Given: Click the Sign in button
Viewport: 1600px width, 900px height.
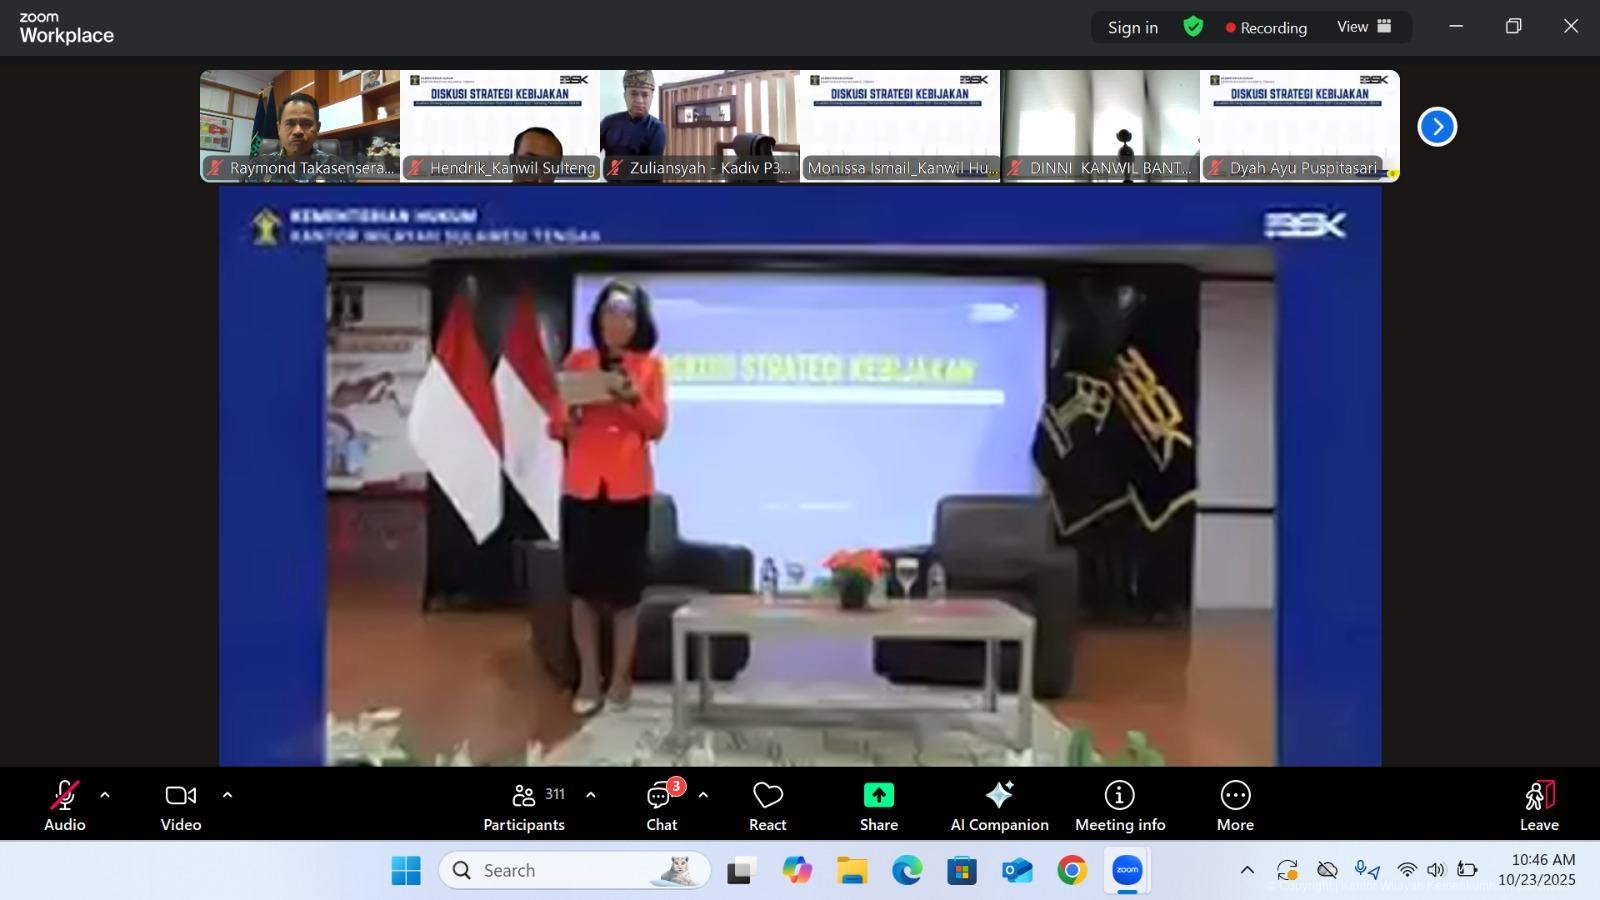Looking at the screenshot, I should coord(1132,28).
